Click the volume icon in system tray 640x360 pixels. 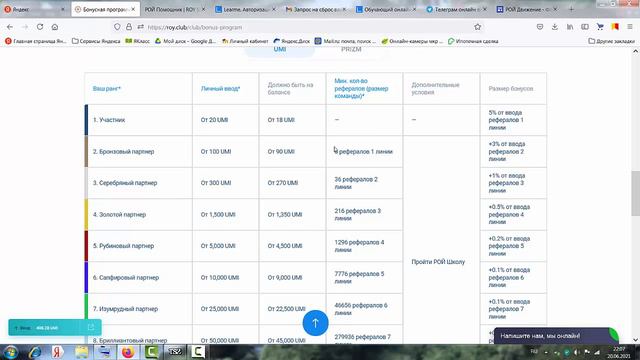(576, 352)
